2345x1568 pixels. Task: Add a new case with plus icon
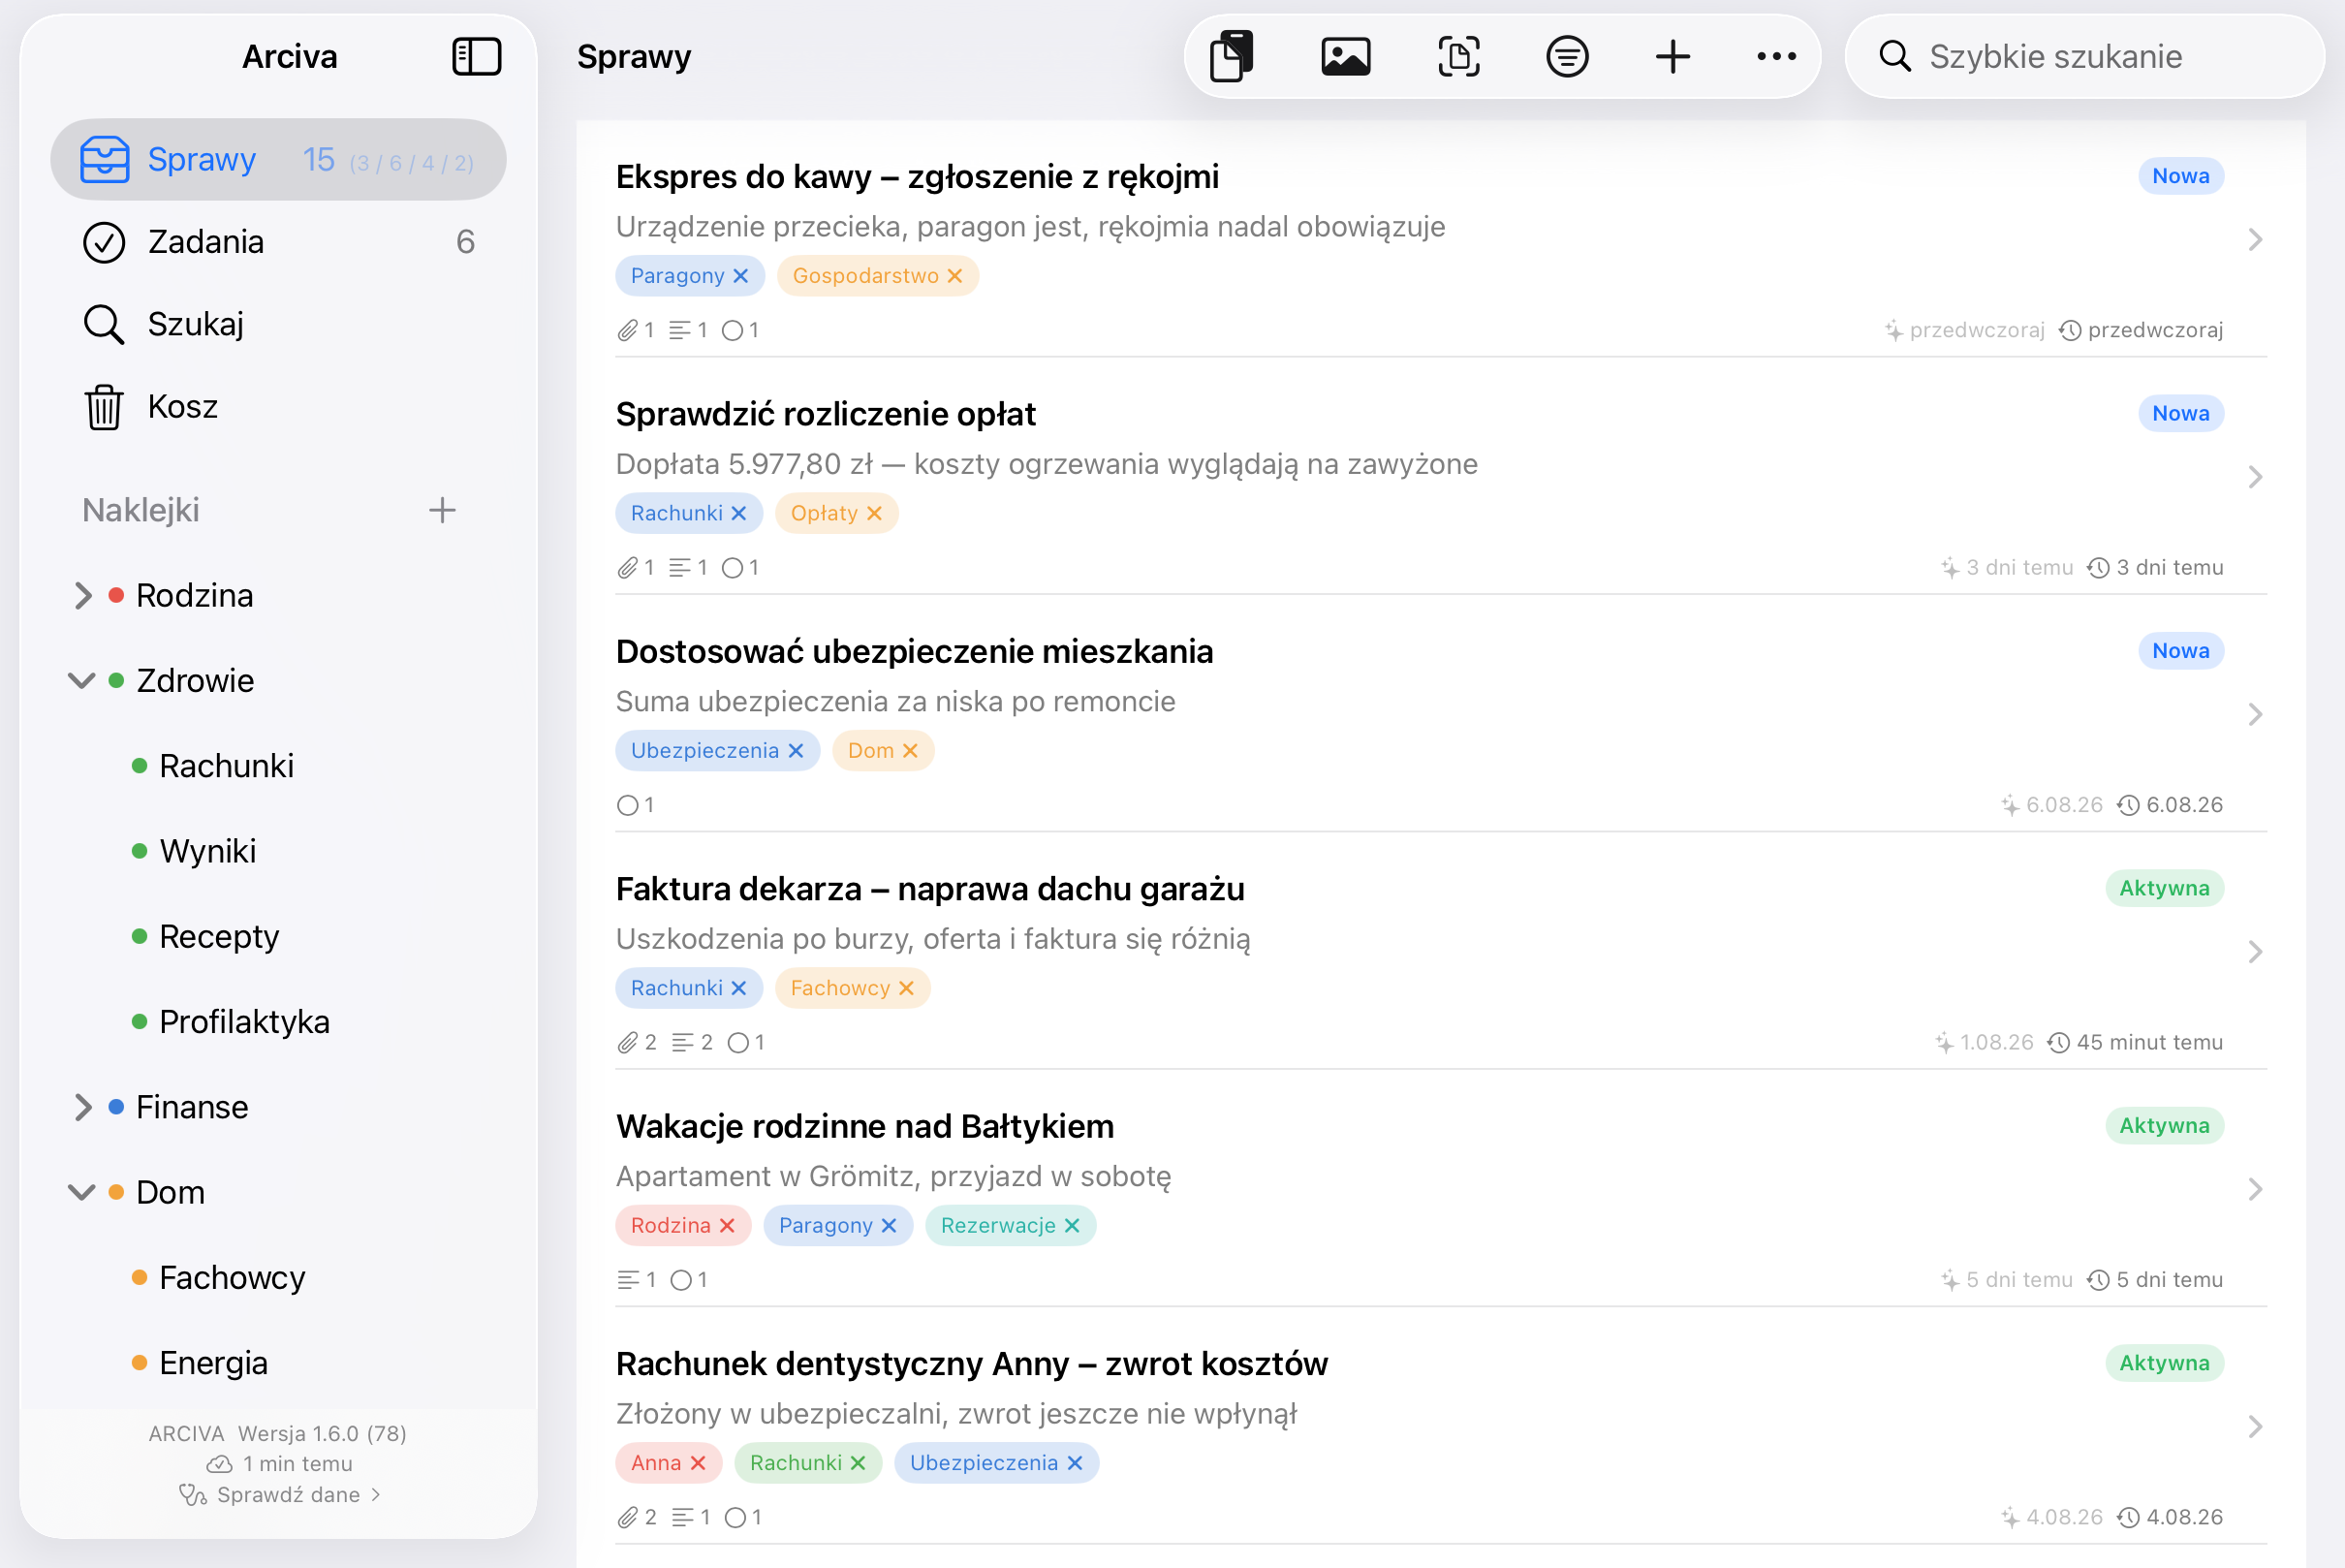pos(1672,57)
